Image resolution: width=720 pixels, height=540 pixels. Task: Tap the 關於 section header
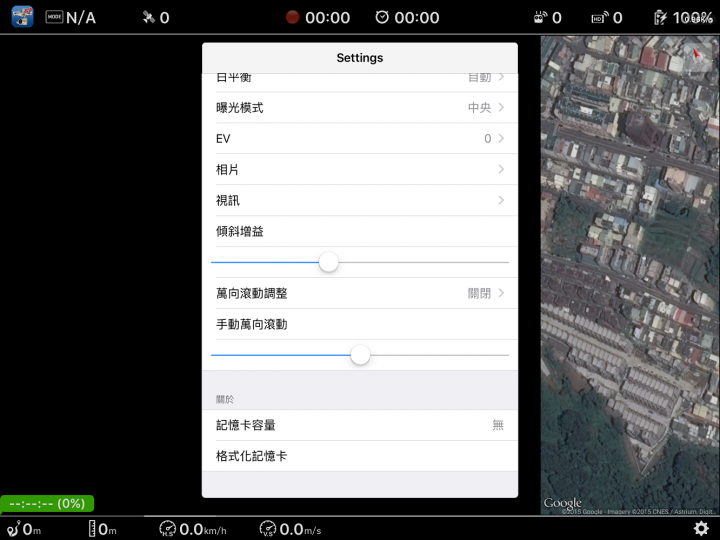pos(225,399)
